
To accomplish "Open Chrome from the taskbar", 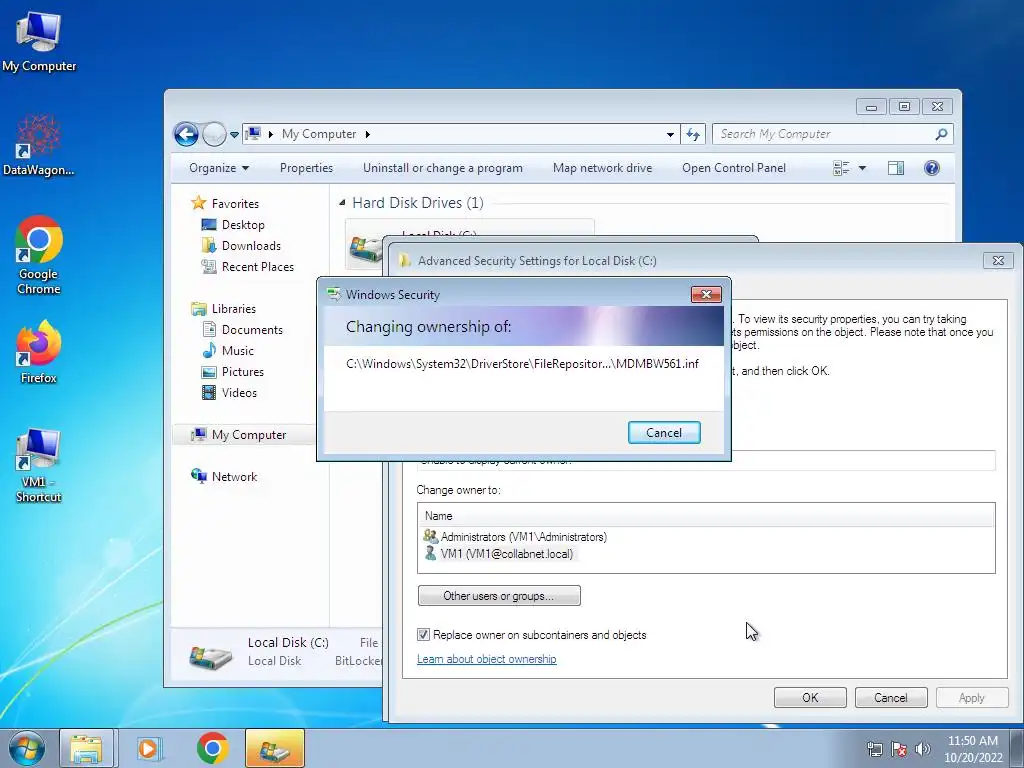I will tap(212, 748).
